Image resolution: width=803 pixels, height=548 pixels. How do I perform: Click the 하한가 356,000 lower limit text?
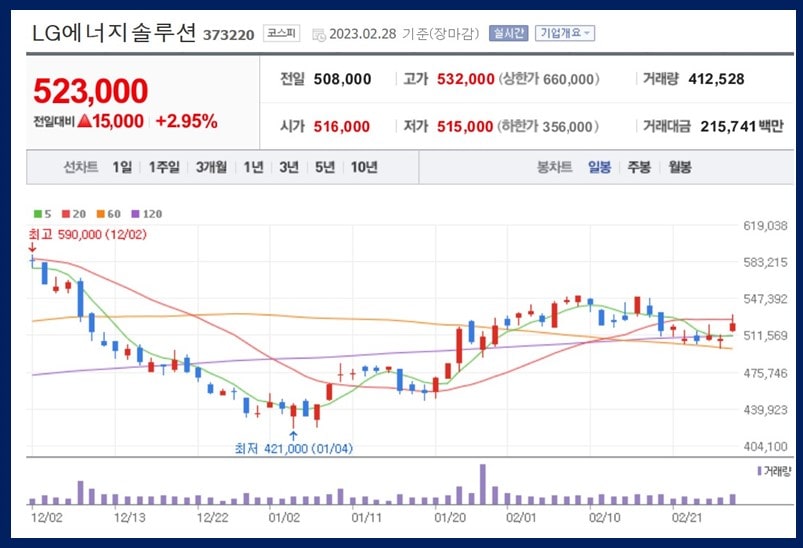[x=548, y=127]
